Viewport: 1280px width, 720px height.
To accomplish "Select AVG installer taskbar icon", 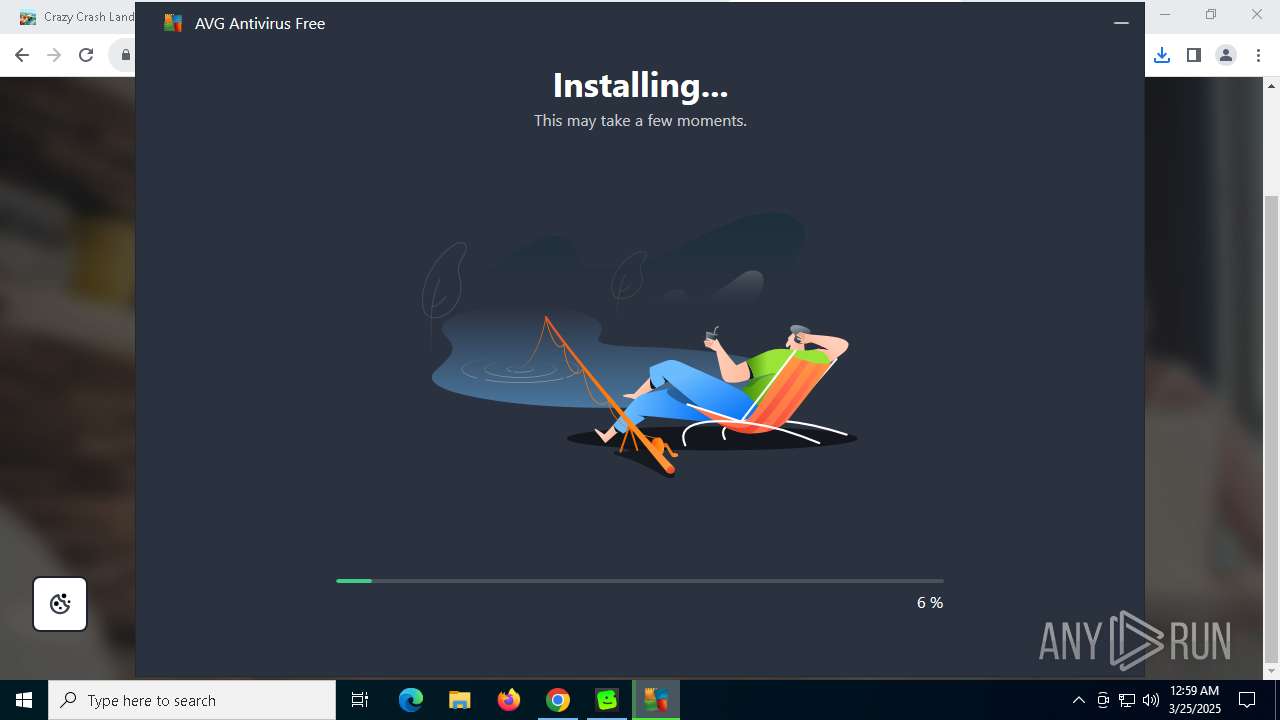I will point(656,700).
